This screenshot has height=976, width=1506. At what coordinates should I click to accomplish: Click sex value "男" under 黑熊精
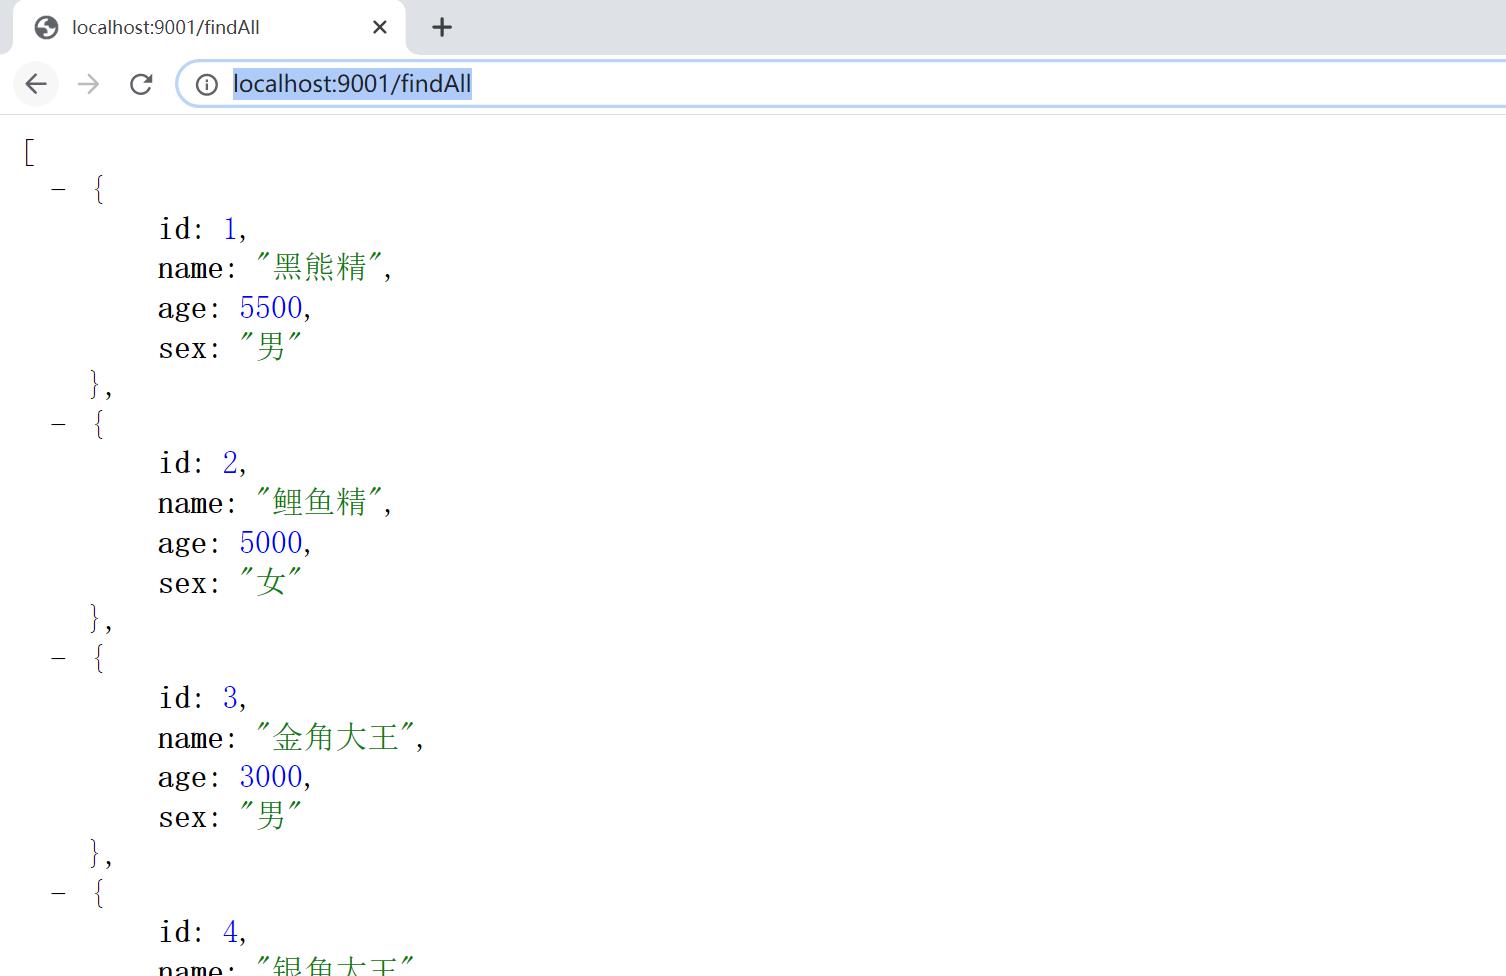pos(270,346)
